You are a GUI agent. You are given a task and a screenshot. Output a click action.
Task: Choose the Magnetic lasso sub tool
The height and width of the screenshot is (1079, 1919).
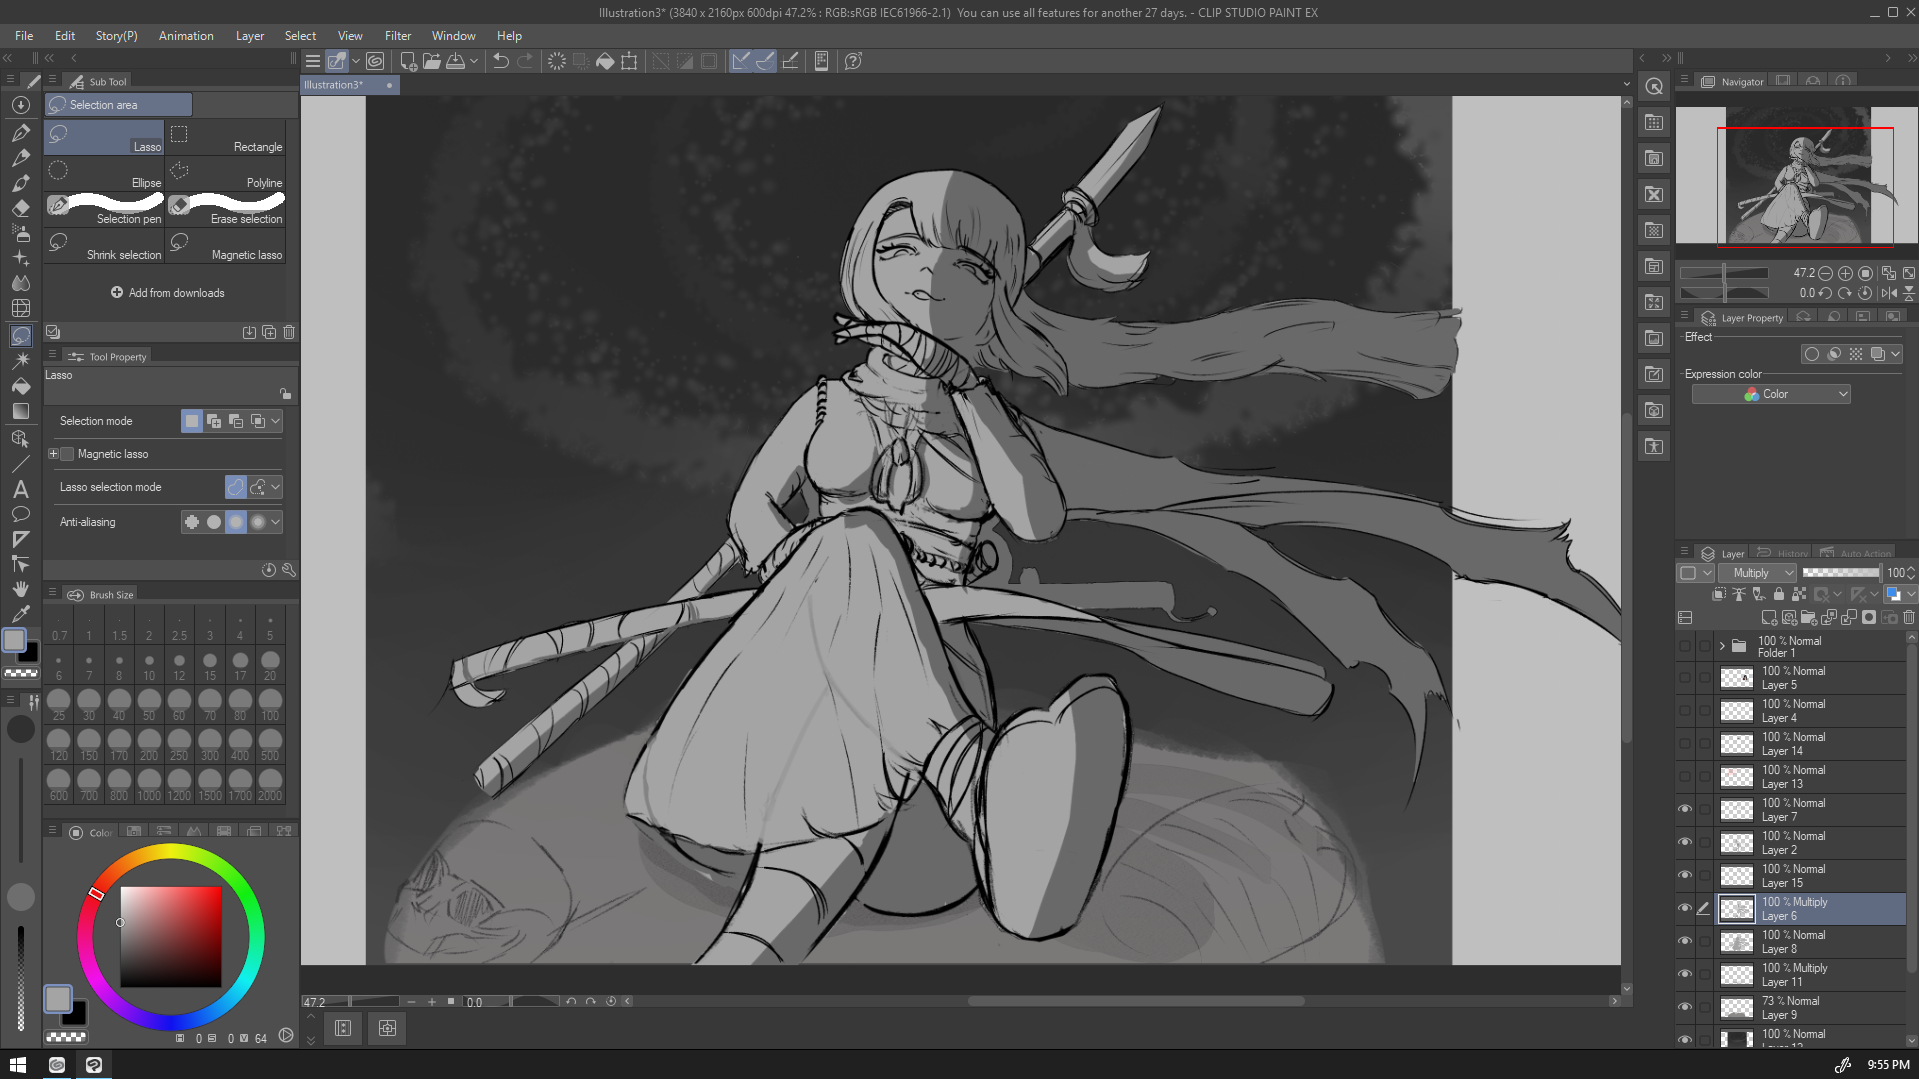(x=225, y=246)
